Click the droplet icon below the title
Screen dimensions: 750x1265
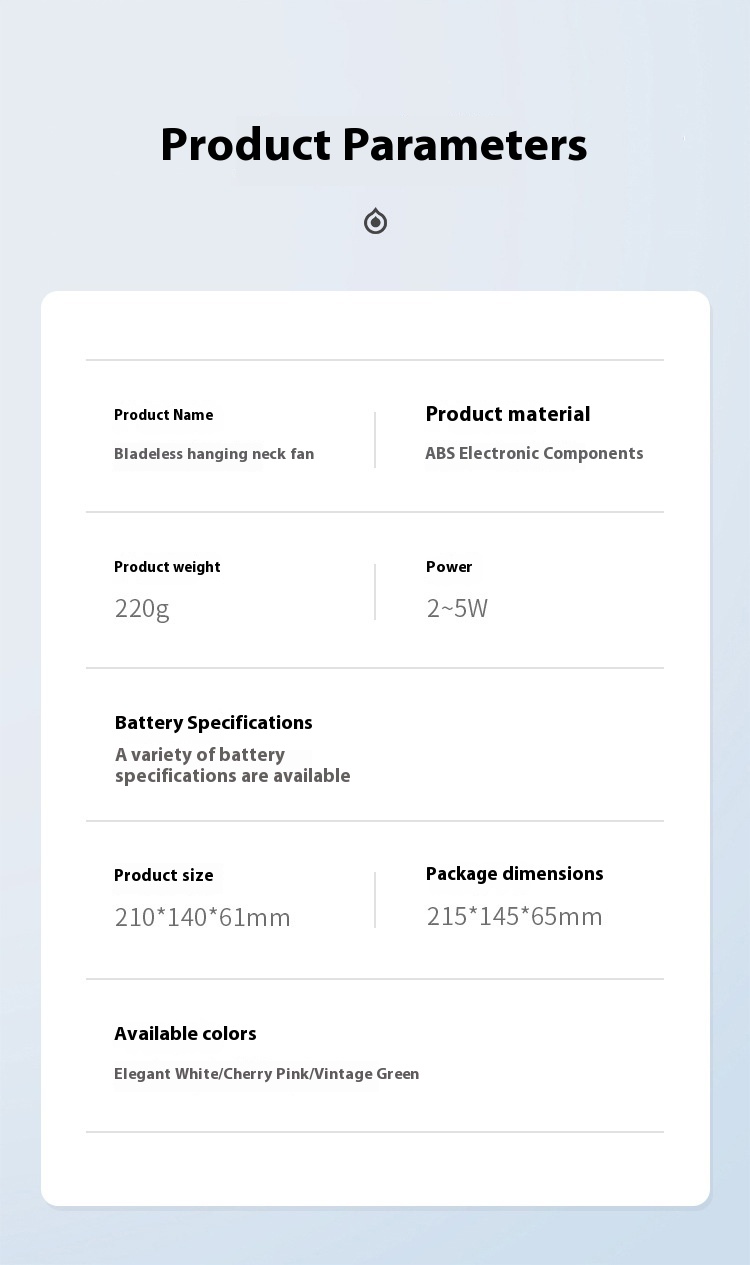coord(375,221)
